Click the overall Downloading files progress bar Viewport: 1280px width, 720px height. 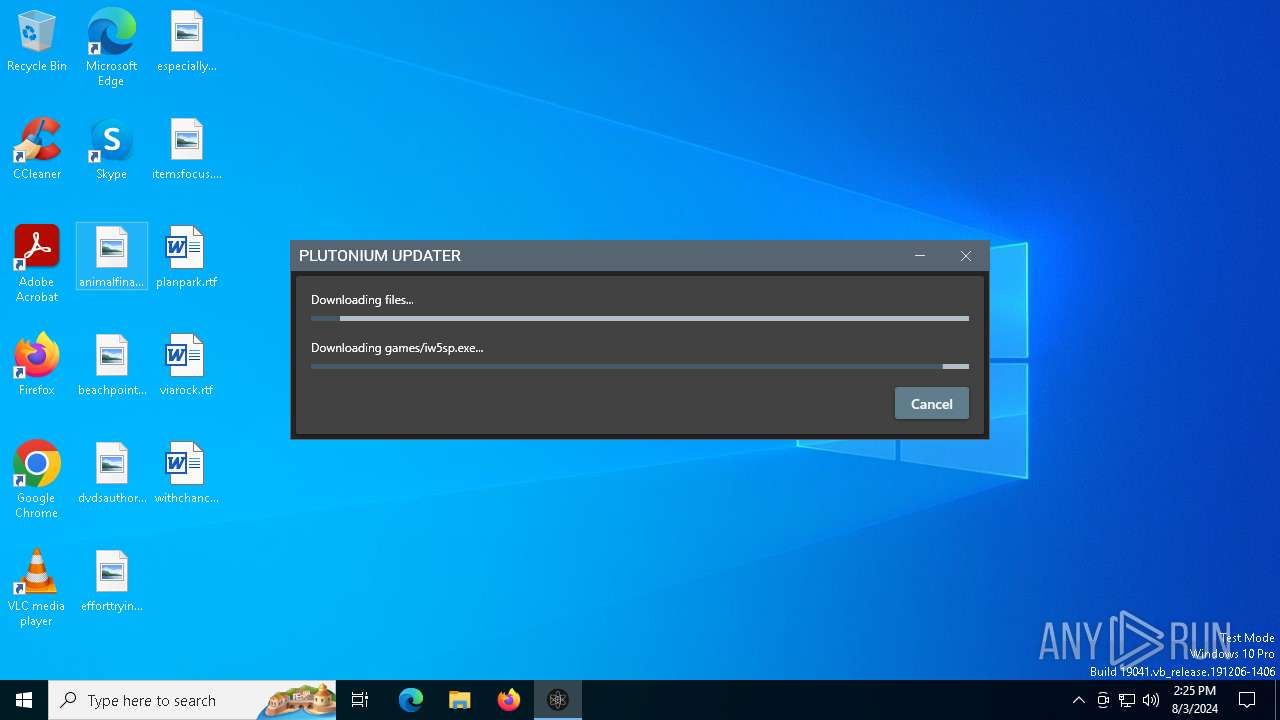[x=640, y=319]
